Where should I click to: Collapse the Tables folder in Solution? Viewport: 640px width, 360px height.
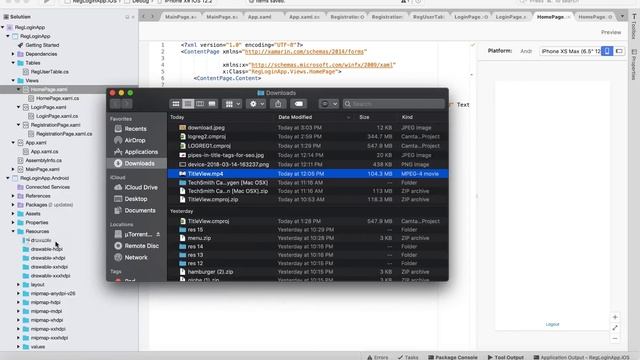coord(13,63)
